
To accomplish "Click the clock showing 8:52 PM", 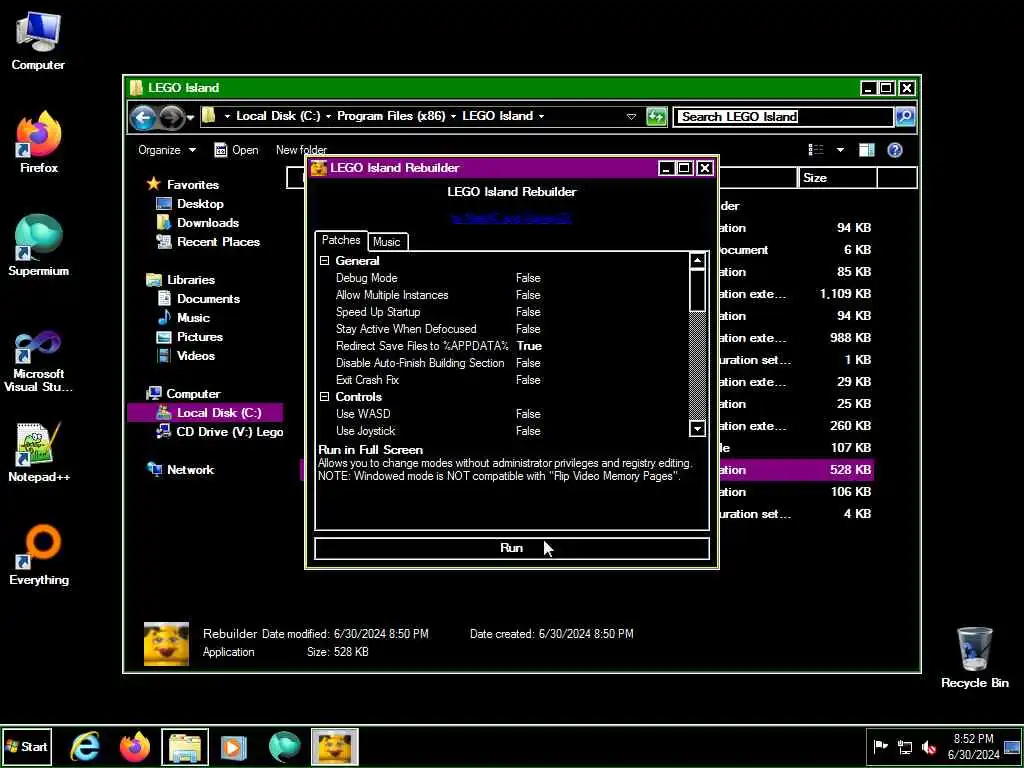I will pyautogui.click(x=973, y=746).
